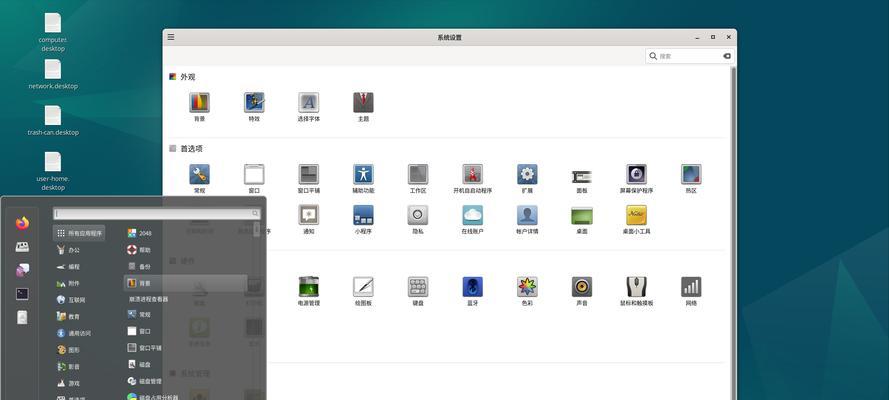Open the chat app in menu favorites
Viewport: 889px width, 400px height.
[22, 270]
